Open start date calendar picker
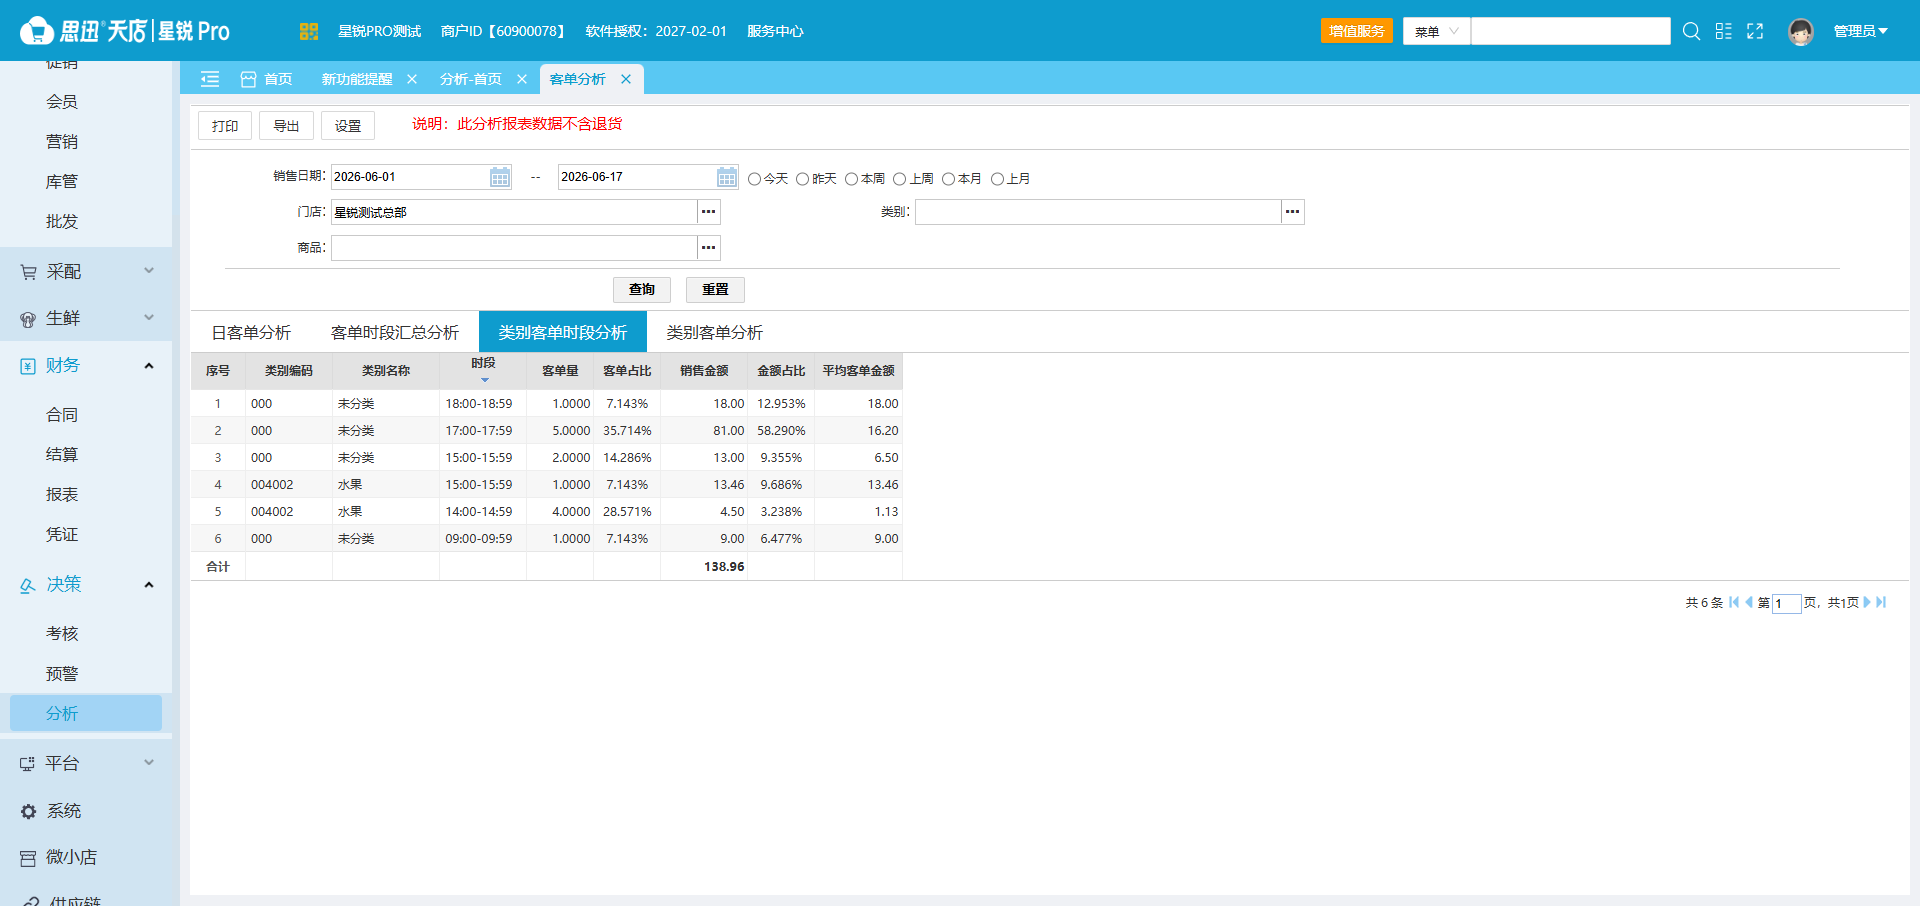1920x906 pixels. [x=500, y=177]
